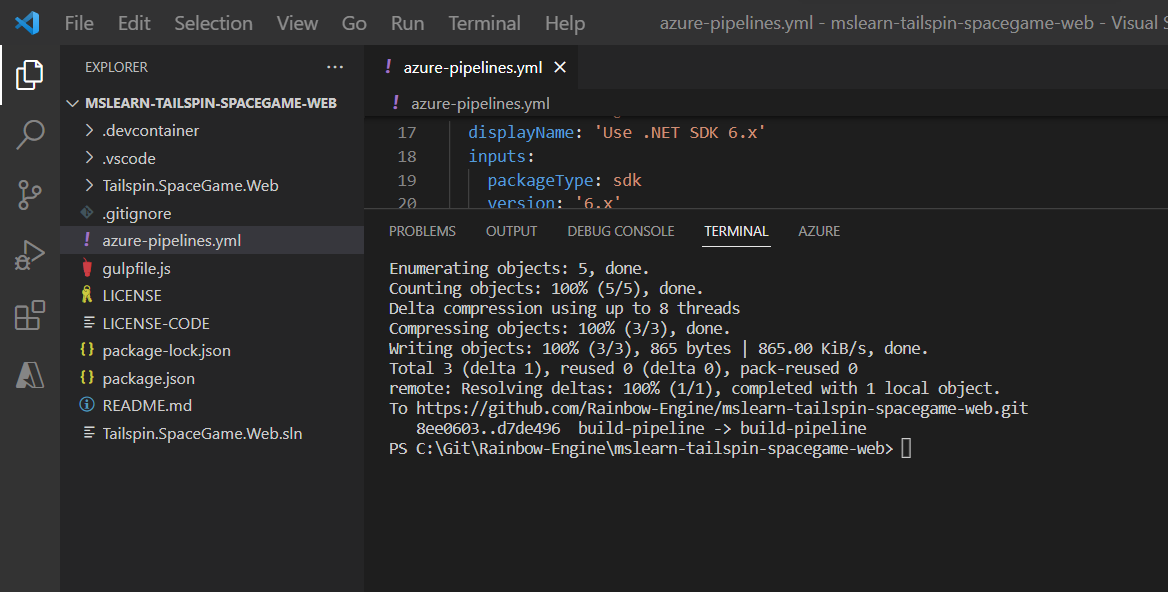Click the .gitignore file icon
Image resolution: width=1168 pixels, height=592 pixels.
point(87,213)
